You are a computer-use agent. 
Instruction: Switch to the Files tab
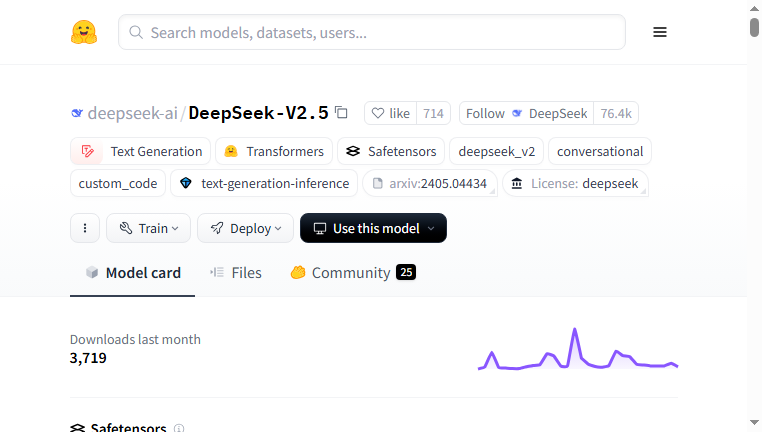tap(236, 273)
